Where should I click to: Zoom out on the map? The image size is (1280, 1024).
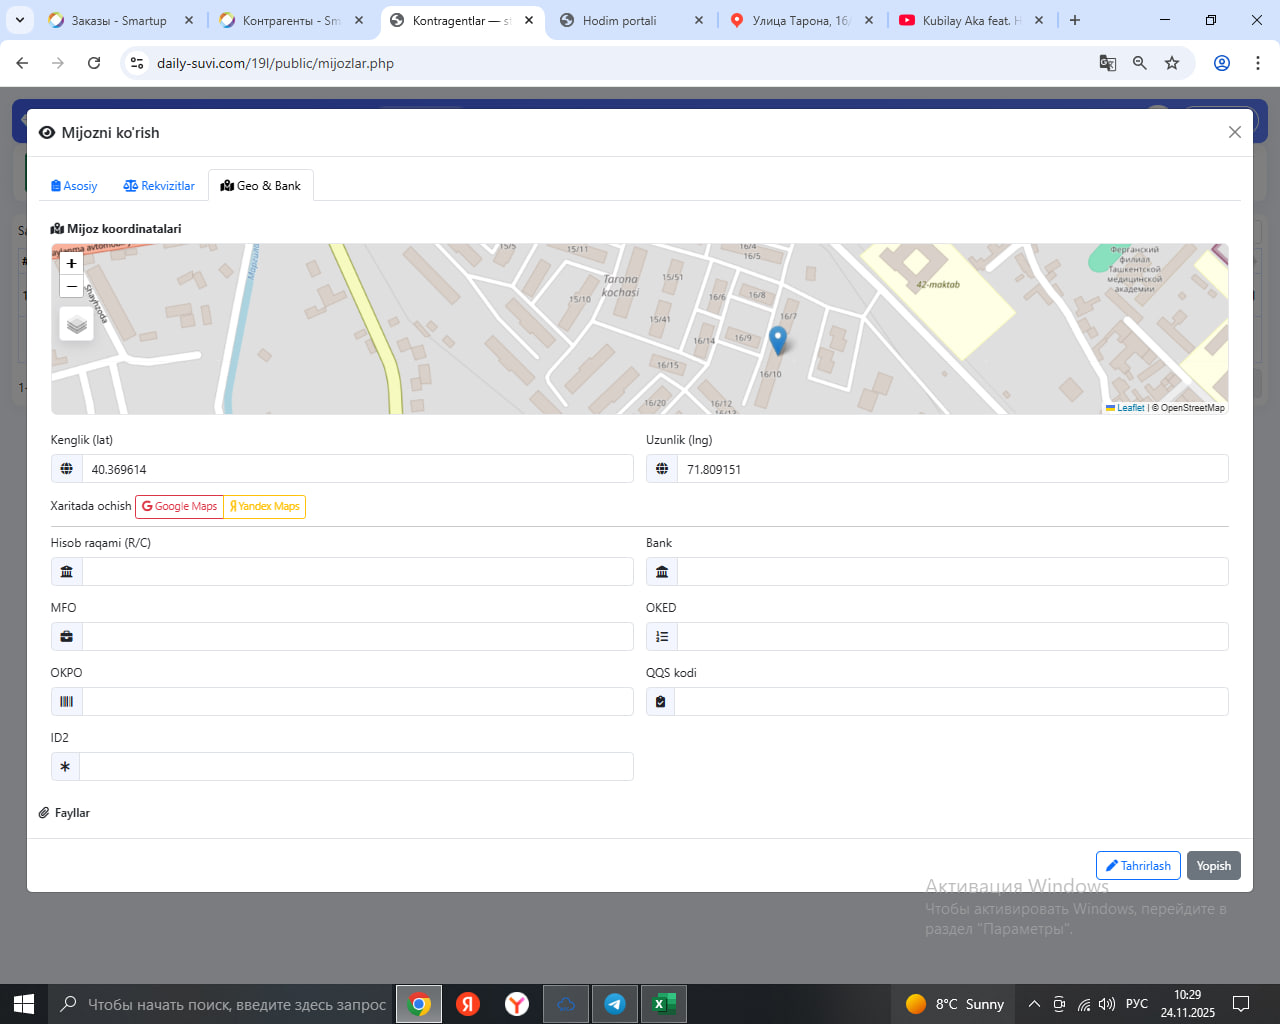71,287
